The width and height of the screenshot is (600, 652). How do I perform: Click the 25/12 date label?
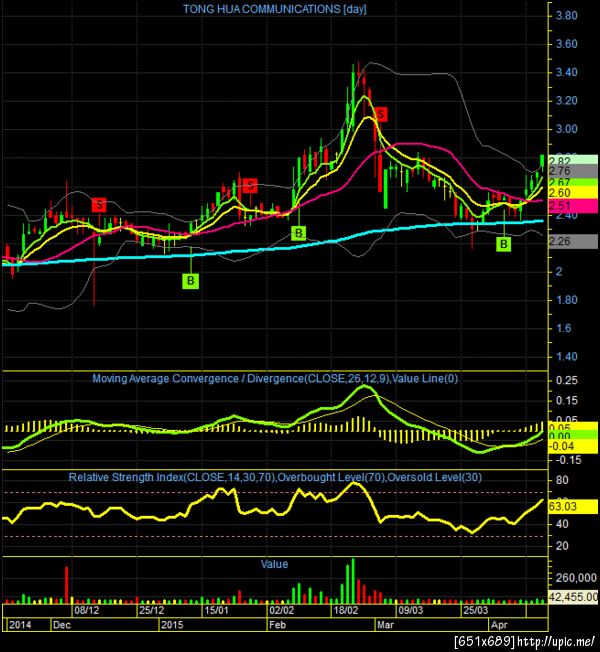click(151, 610)
